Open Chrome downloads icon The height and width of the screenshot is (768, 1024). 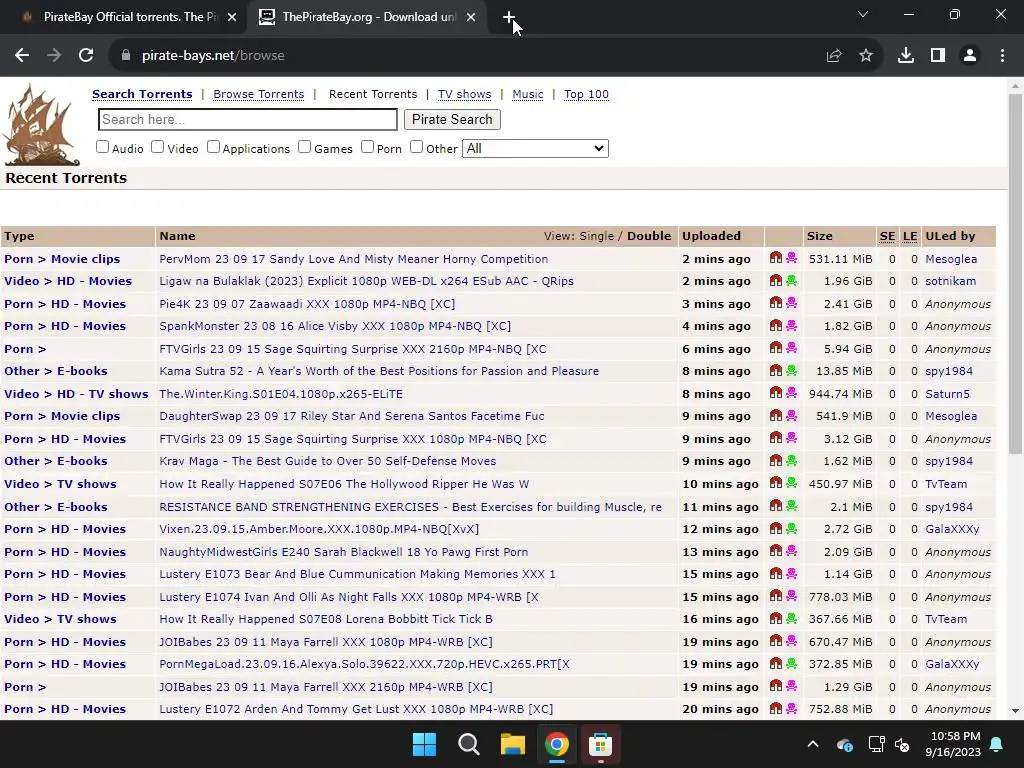pos(906,56)
